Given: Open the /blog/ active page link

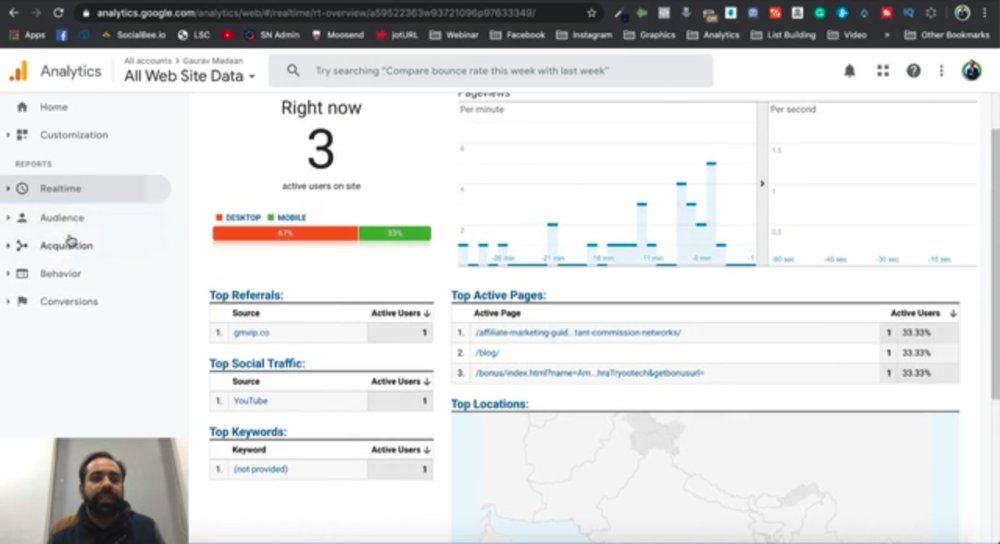Looking at the screenshot, I should pos(487,353).
